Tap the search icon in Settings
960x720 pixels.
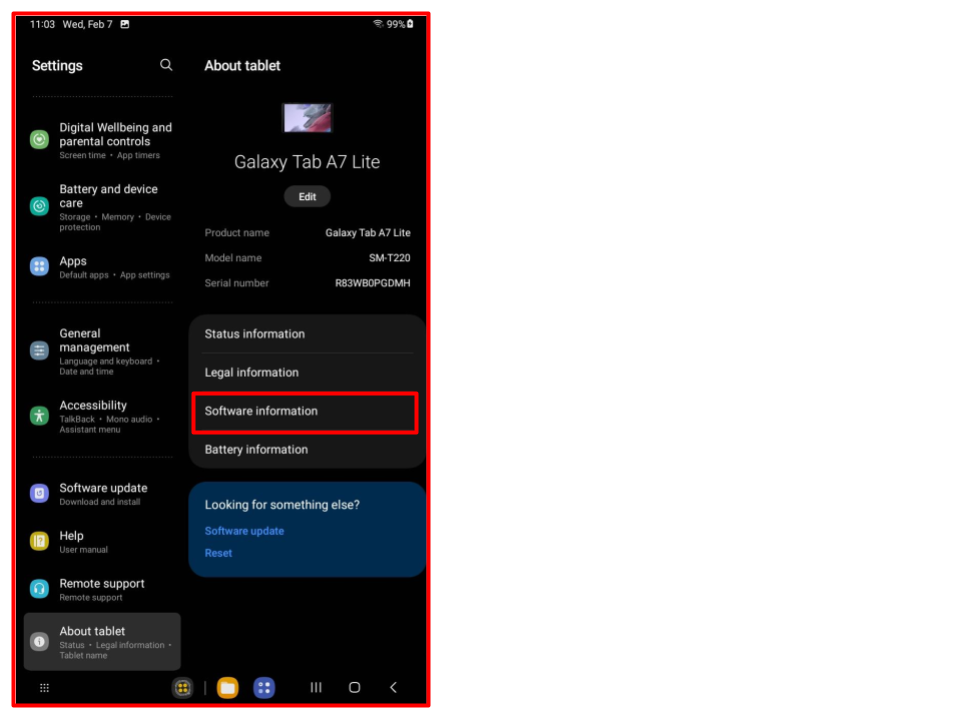[166, 65]
